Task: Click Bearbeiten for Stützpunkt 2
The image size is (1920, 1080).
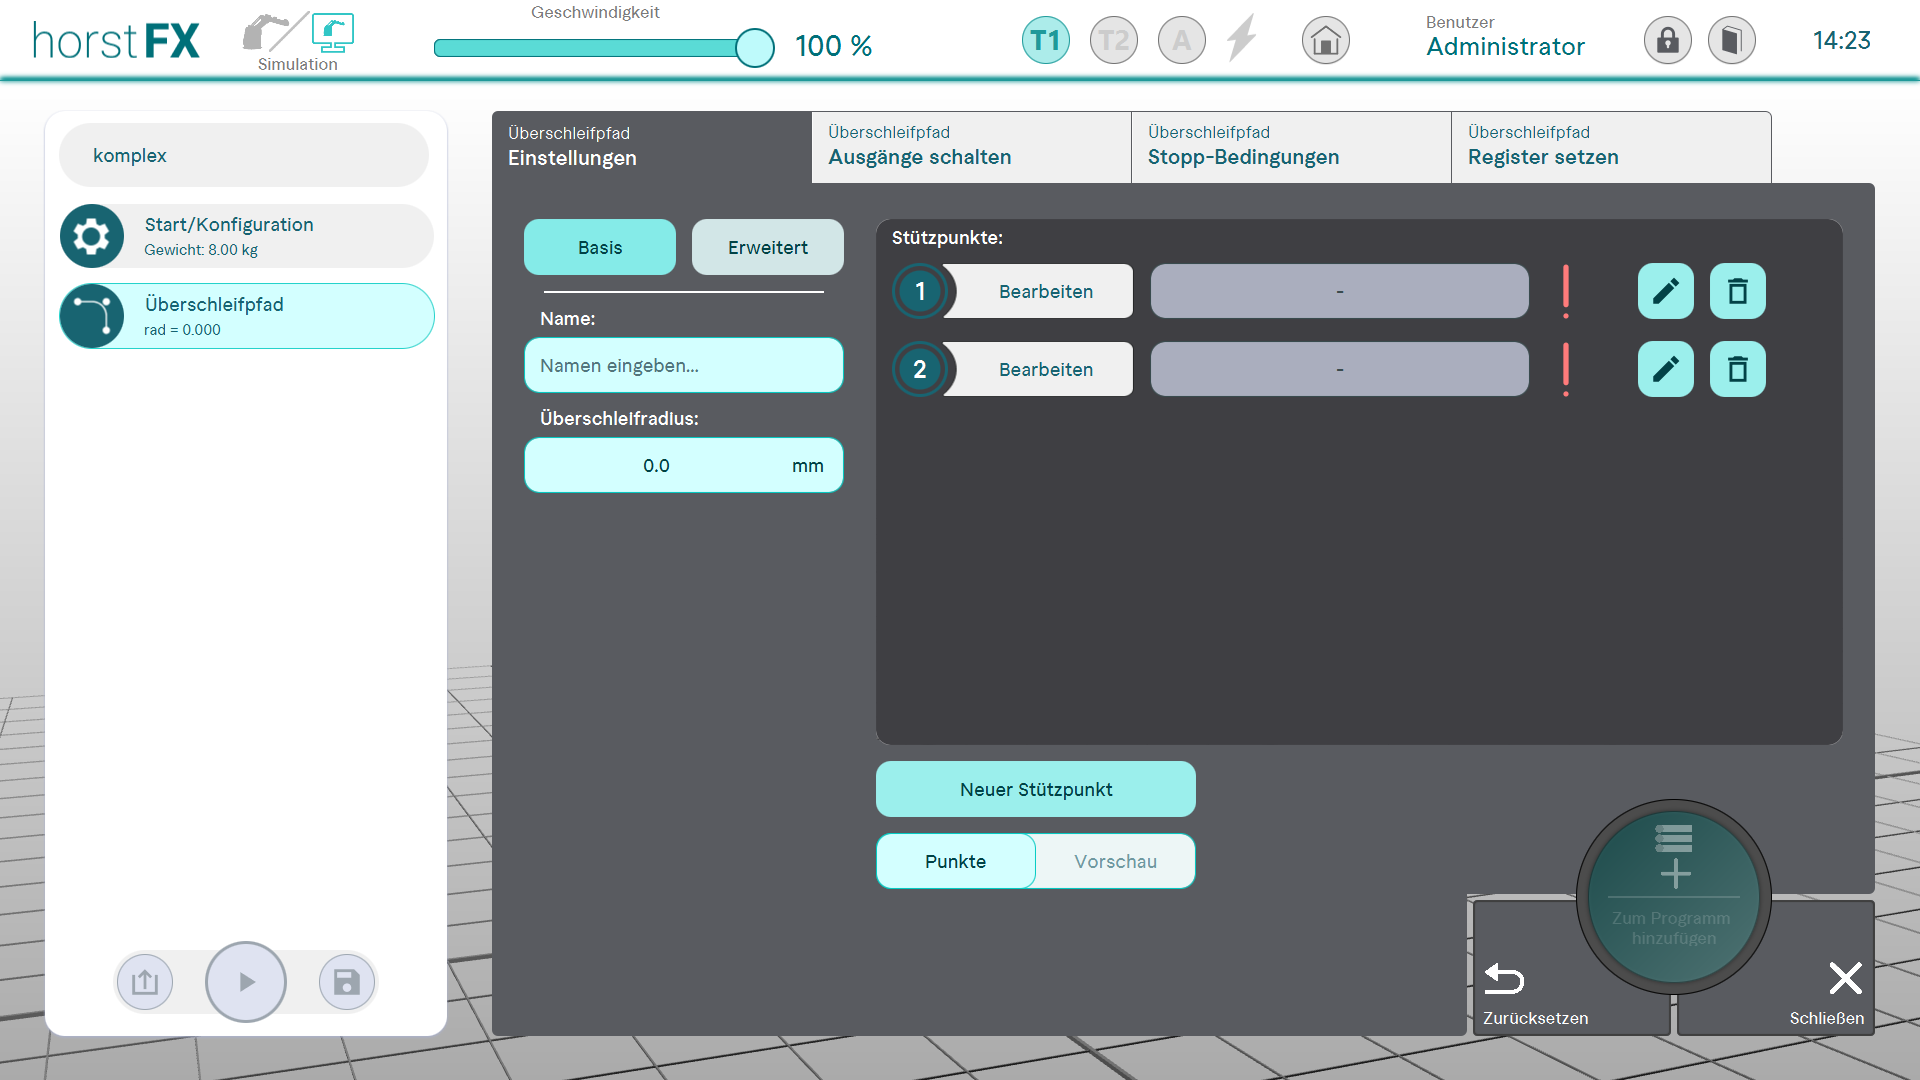Action: (x=1045, y=369)
